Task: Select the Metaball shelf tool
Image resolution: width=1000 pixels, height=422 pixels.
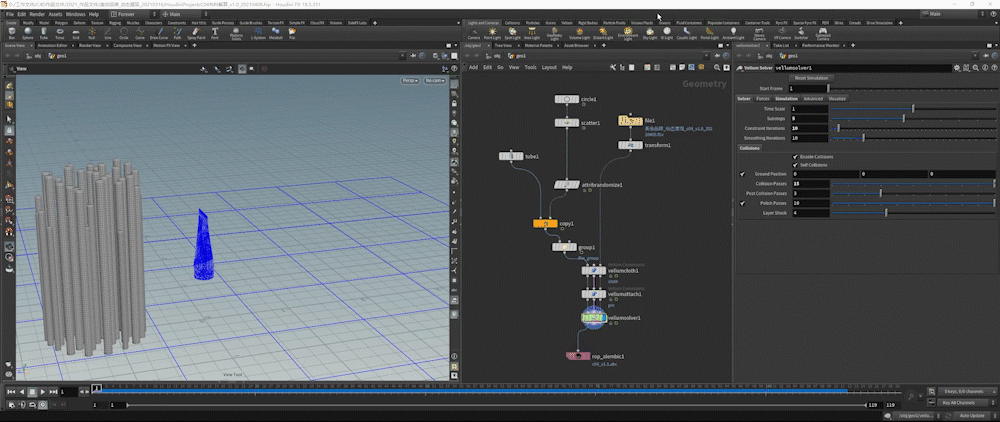Action: click(276, 33)
